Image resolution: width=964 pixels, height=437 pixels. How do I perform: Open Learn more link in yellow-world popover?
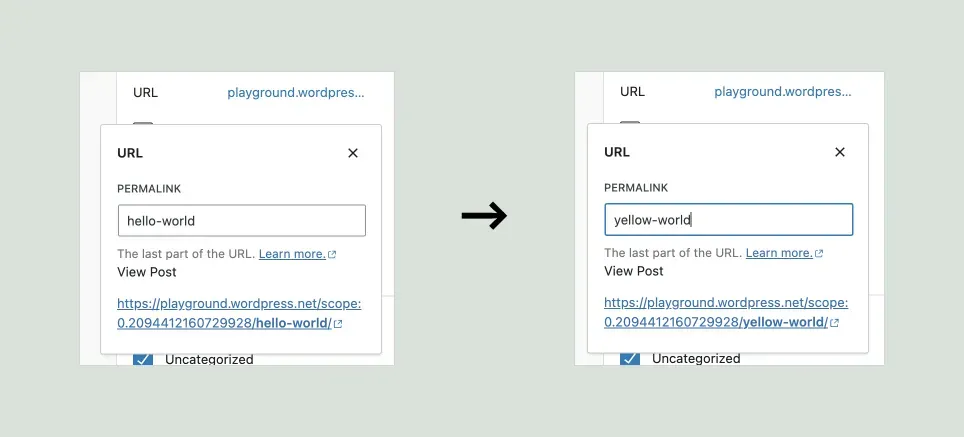(779, 253)
